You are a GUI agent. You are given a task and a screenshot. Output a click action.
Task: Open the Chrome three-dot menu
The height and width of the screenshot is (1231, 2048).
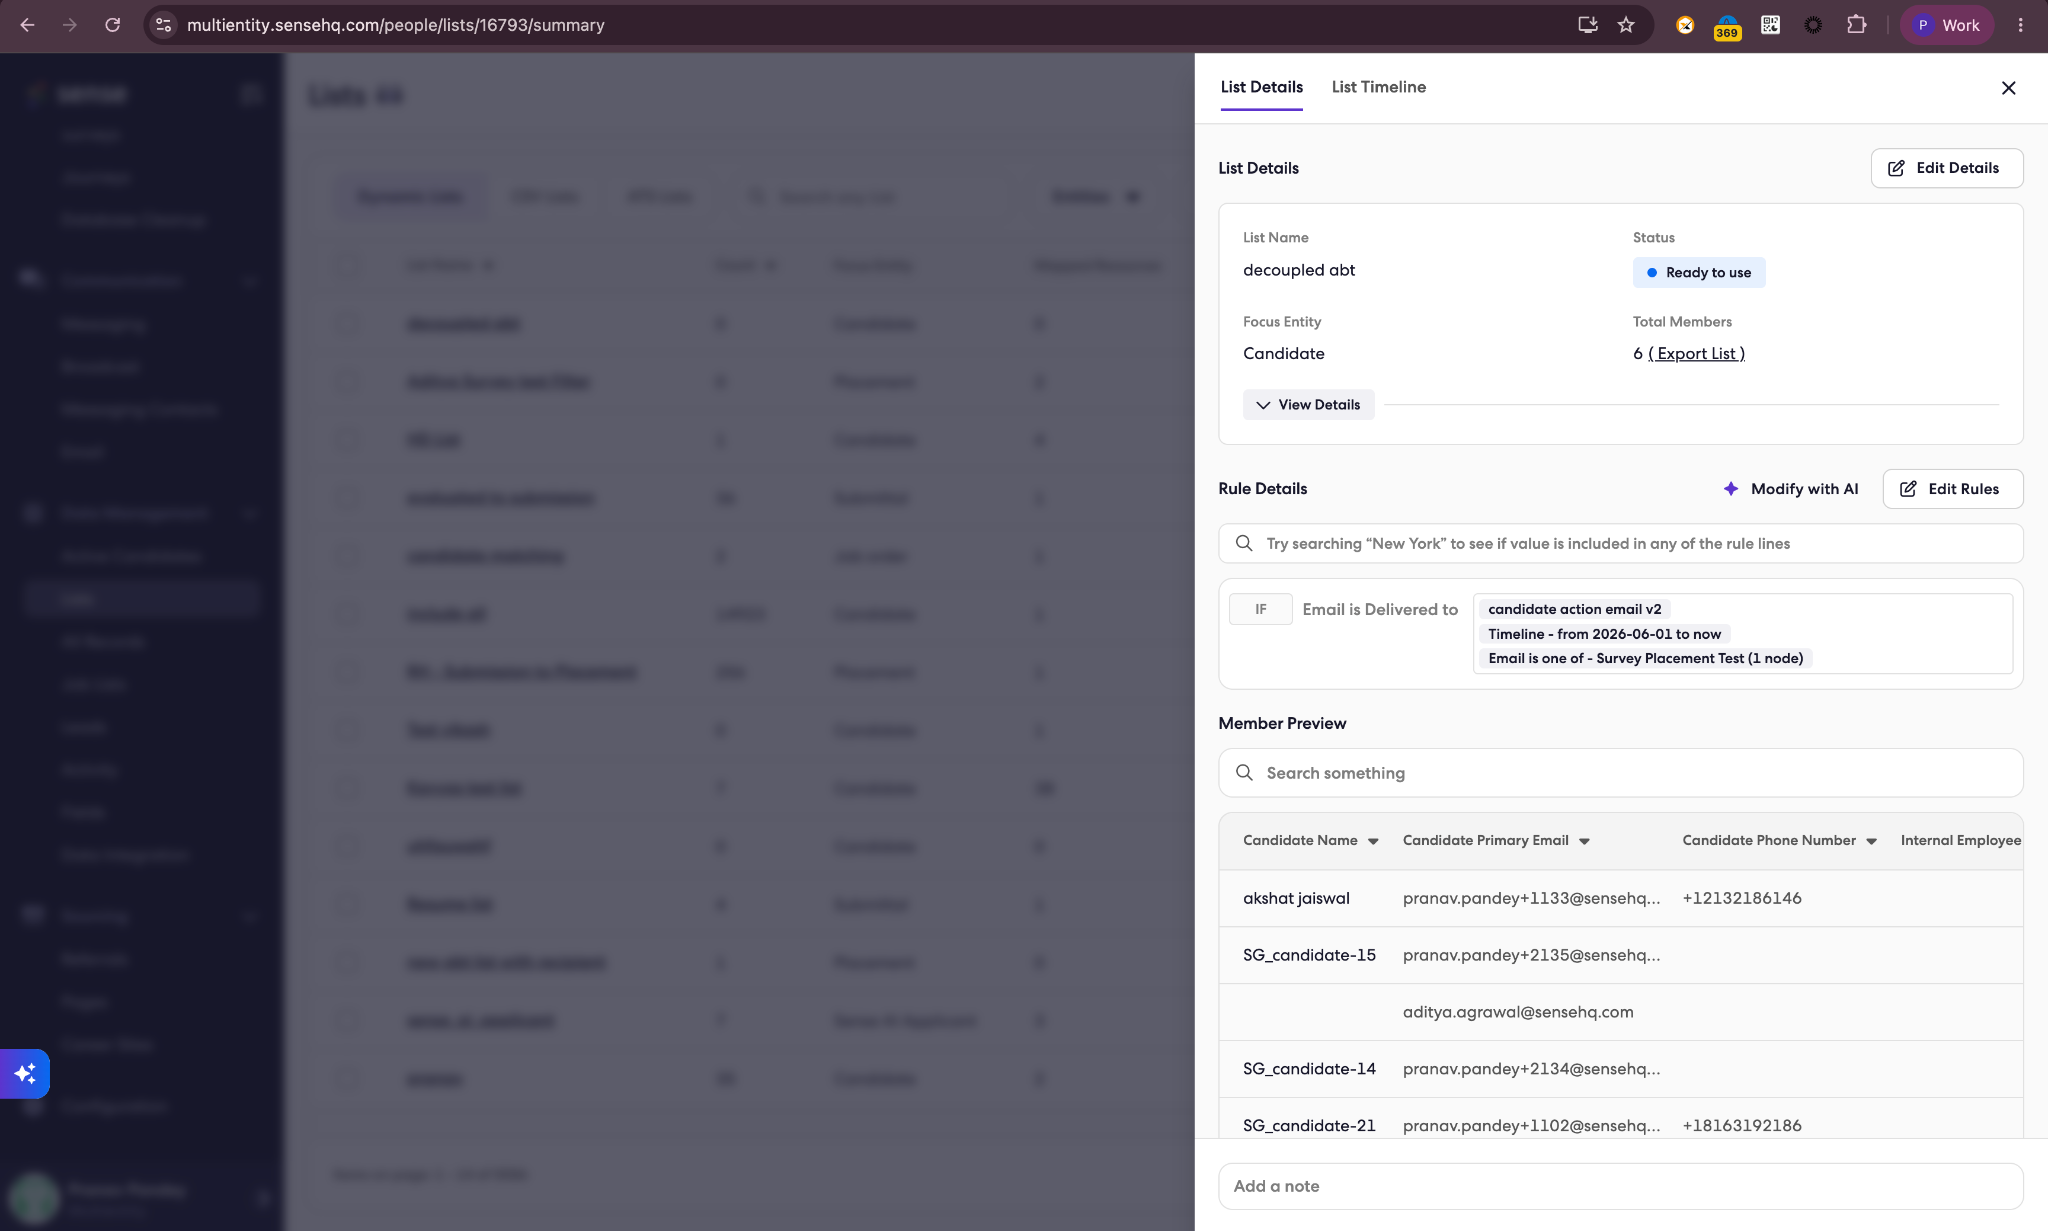pyautogui.click(x=2020, y=25)
